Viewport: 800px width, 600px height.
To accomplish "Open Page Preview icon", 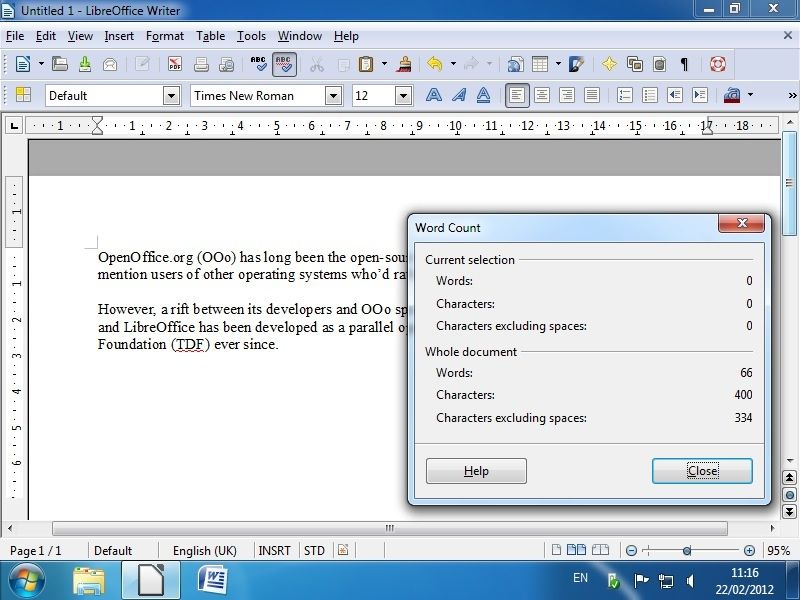I will pyautogui.click(x=226, y=64).
